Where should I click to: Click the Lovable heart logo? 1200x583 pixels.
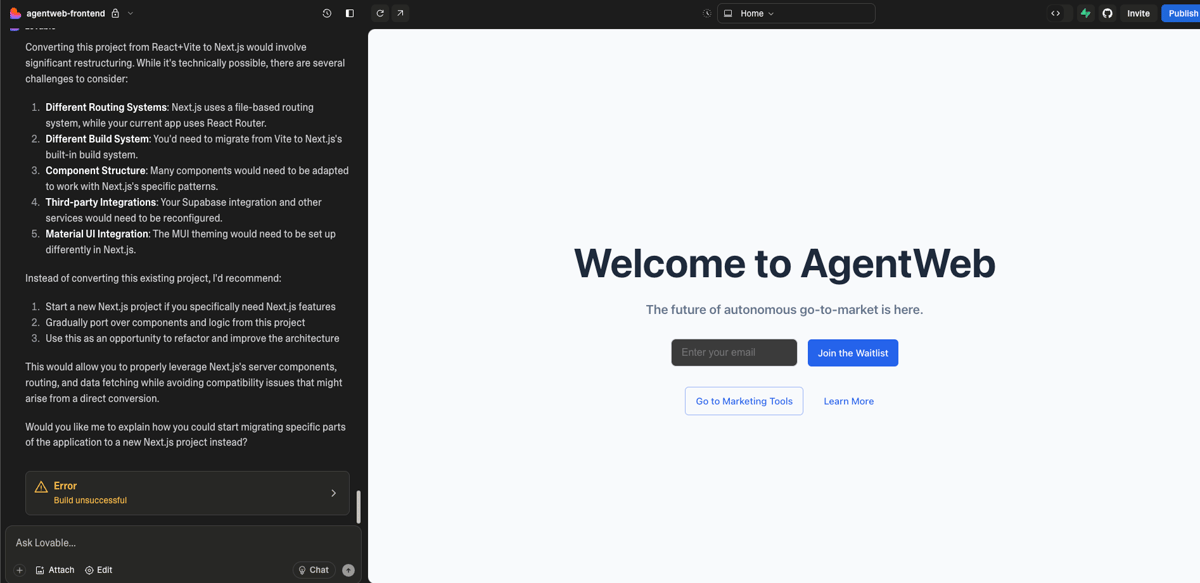point(15,13)
